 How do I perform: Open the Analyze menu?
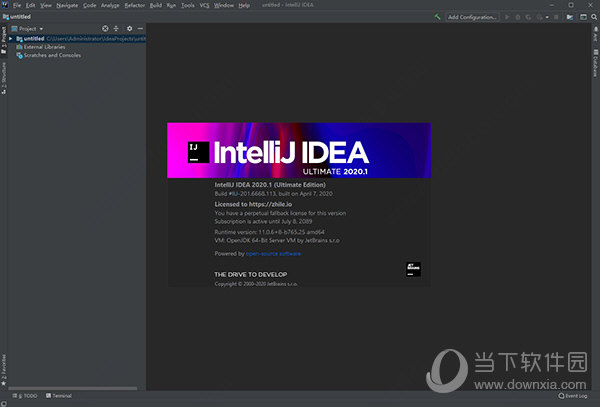[x=110, y=5]
